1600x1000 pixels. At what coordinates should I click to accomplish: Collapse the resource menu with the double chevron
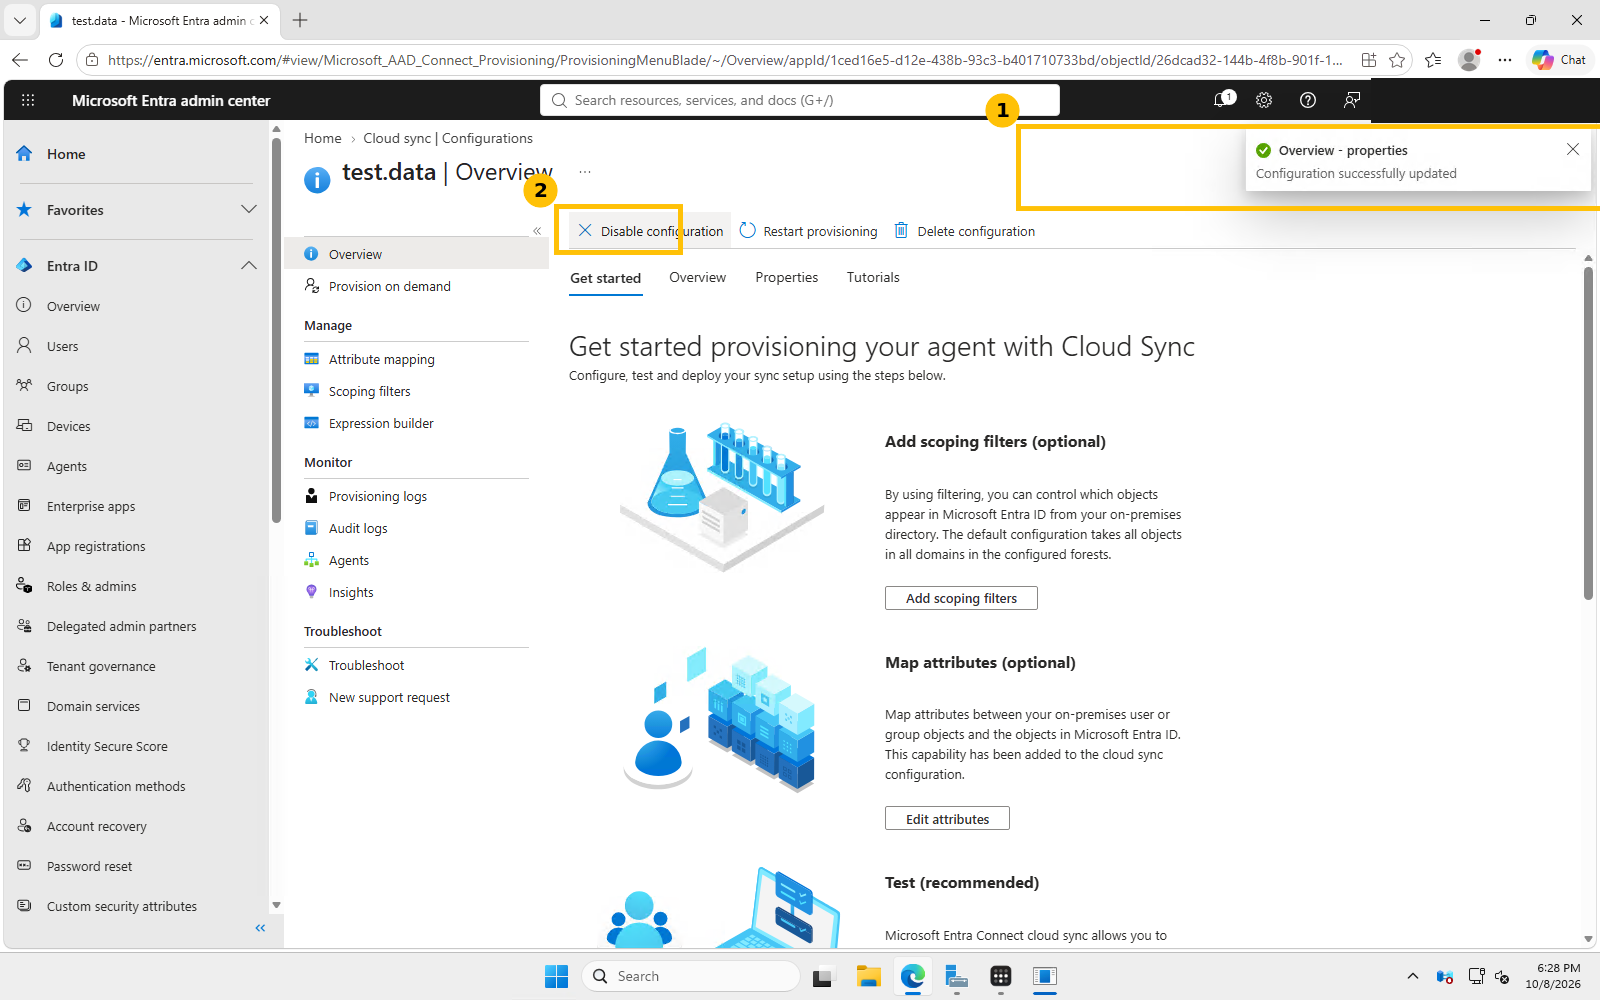tap(537, 231)
